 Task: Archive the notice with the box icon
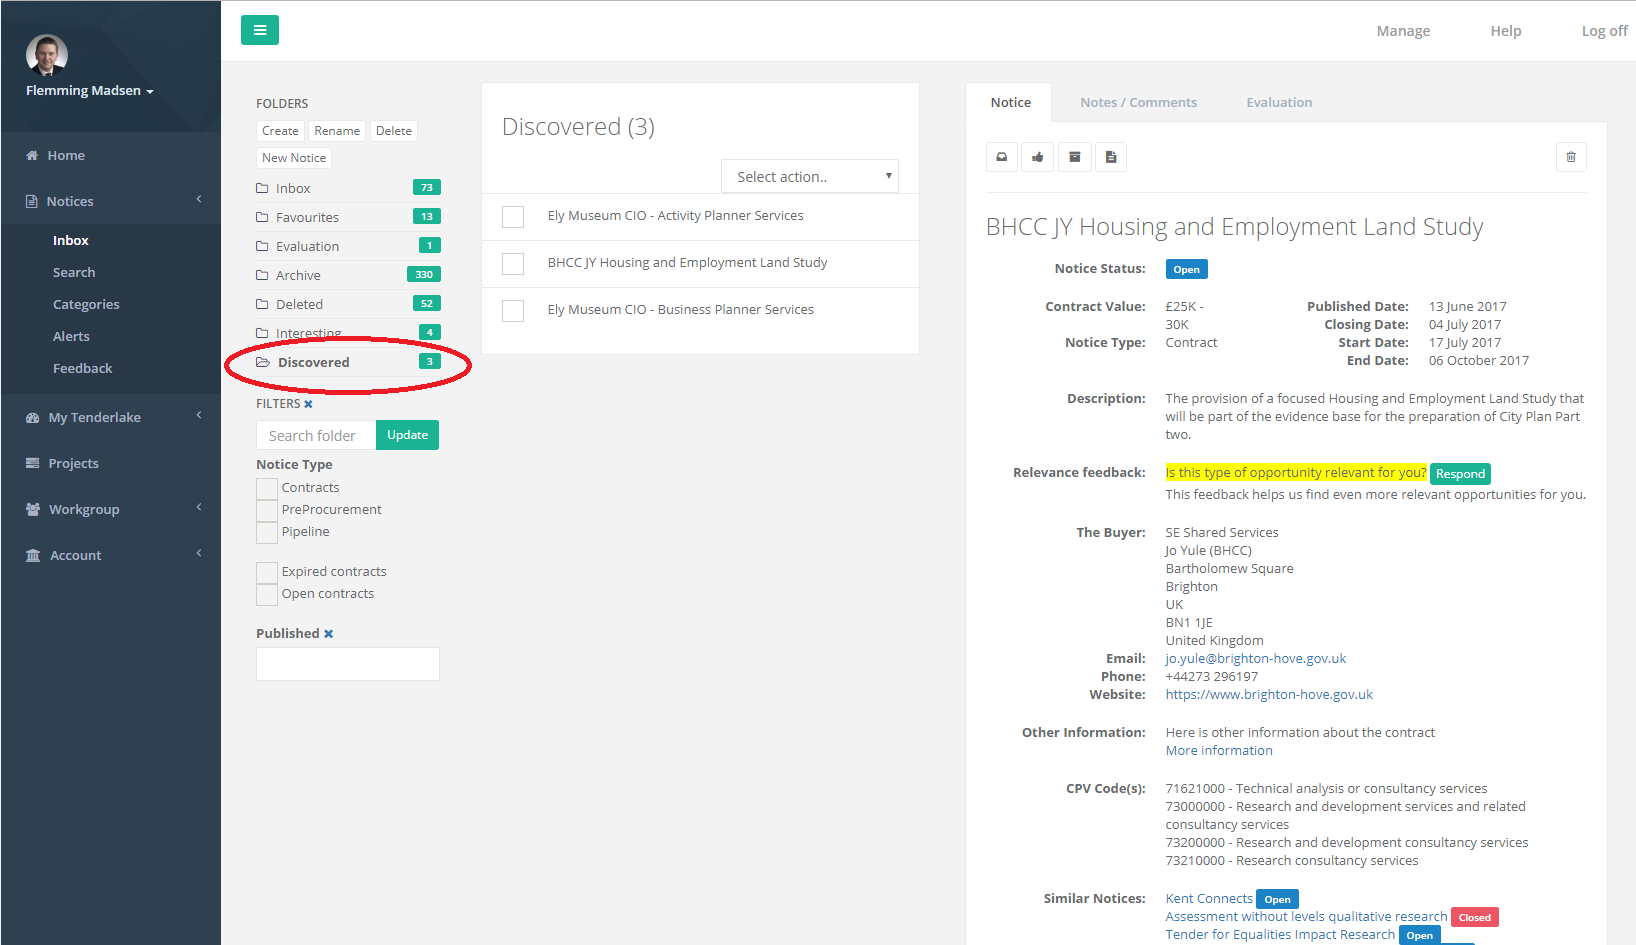(1074, 157)
